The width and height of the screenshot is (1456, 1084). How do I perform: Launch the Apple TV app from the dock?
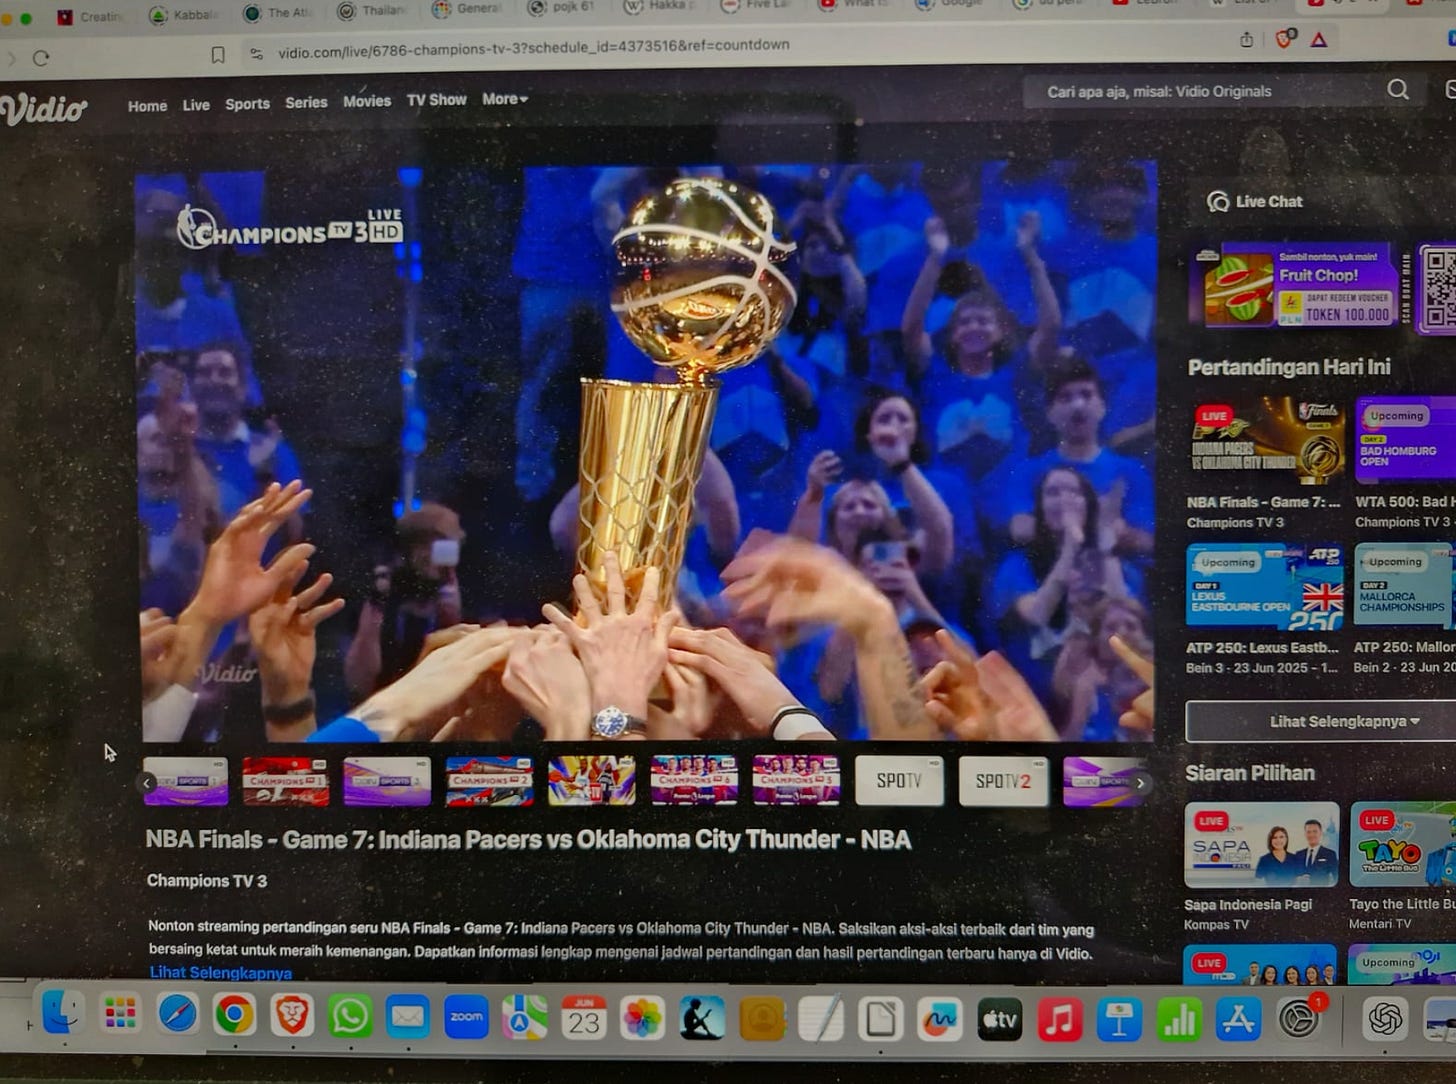tap(999, 1020)
